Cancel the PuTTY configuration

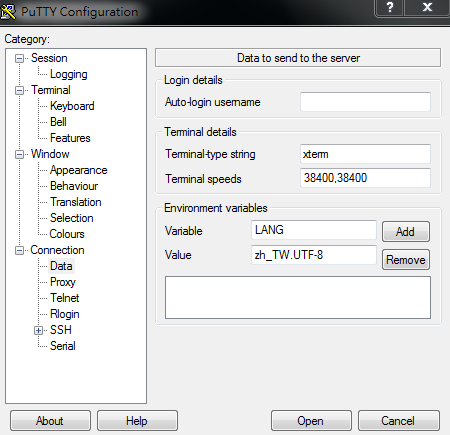coord(399,421)
